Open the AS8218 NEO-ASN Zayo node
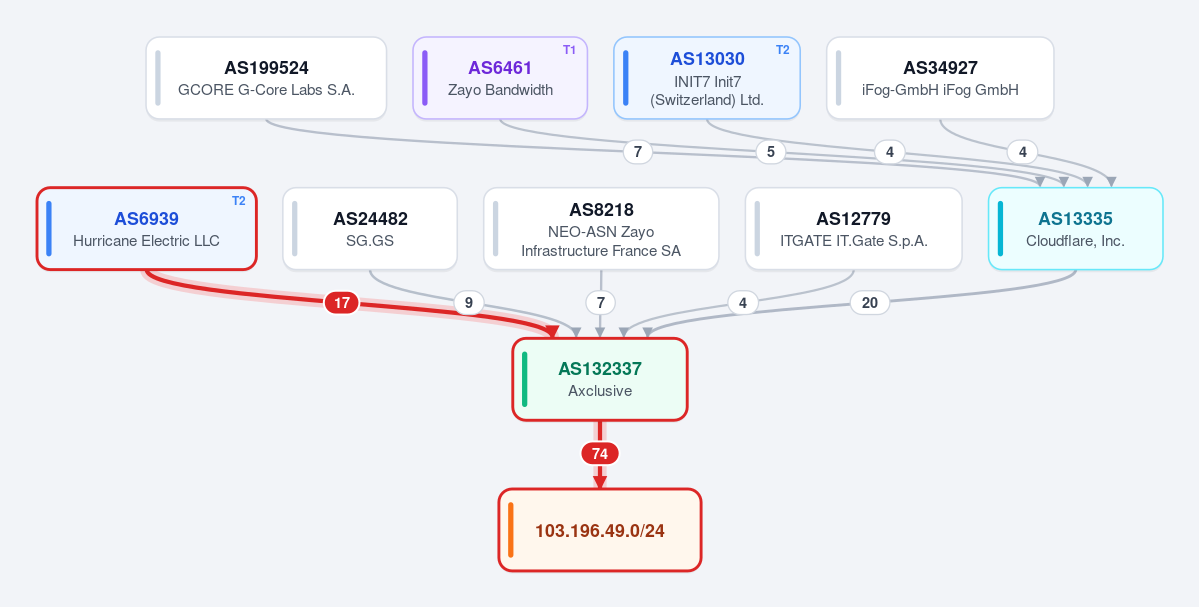 pos(601,229)
